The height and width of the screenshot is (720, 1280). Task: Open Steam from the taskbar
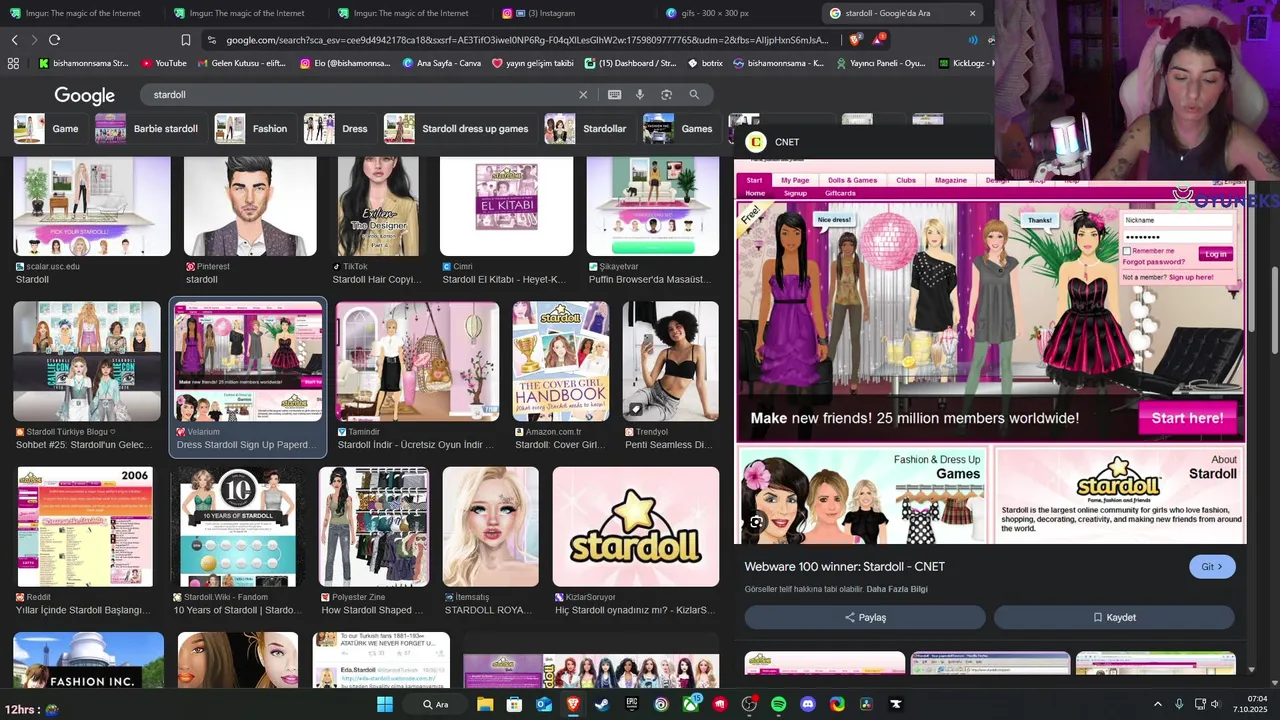[602, 704]
